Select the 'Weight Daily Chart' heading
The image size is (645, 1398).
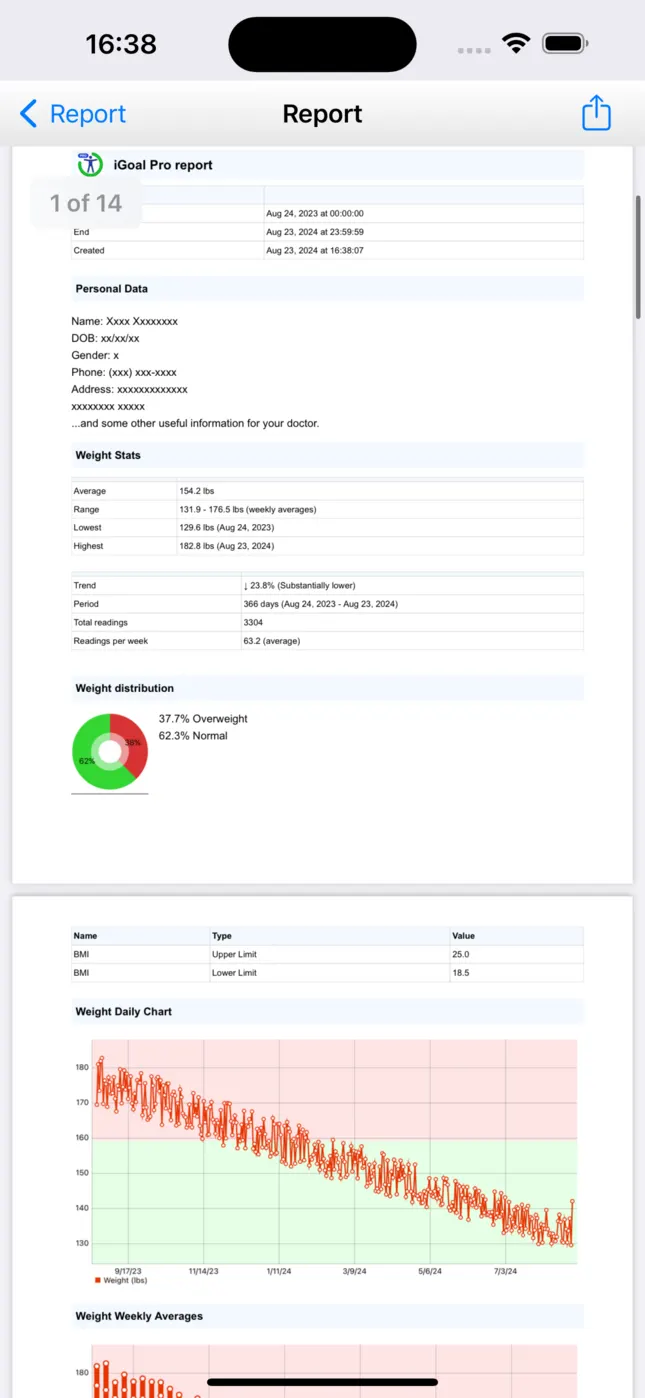(x=124, y=1012)
